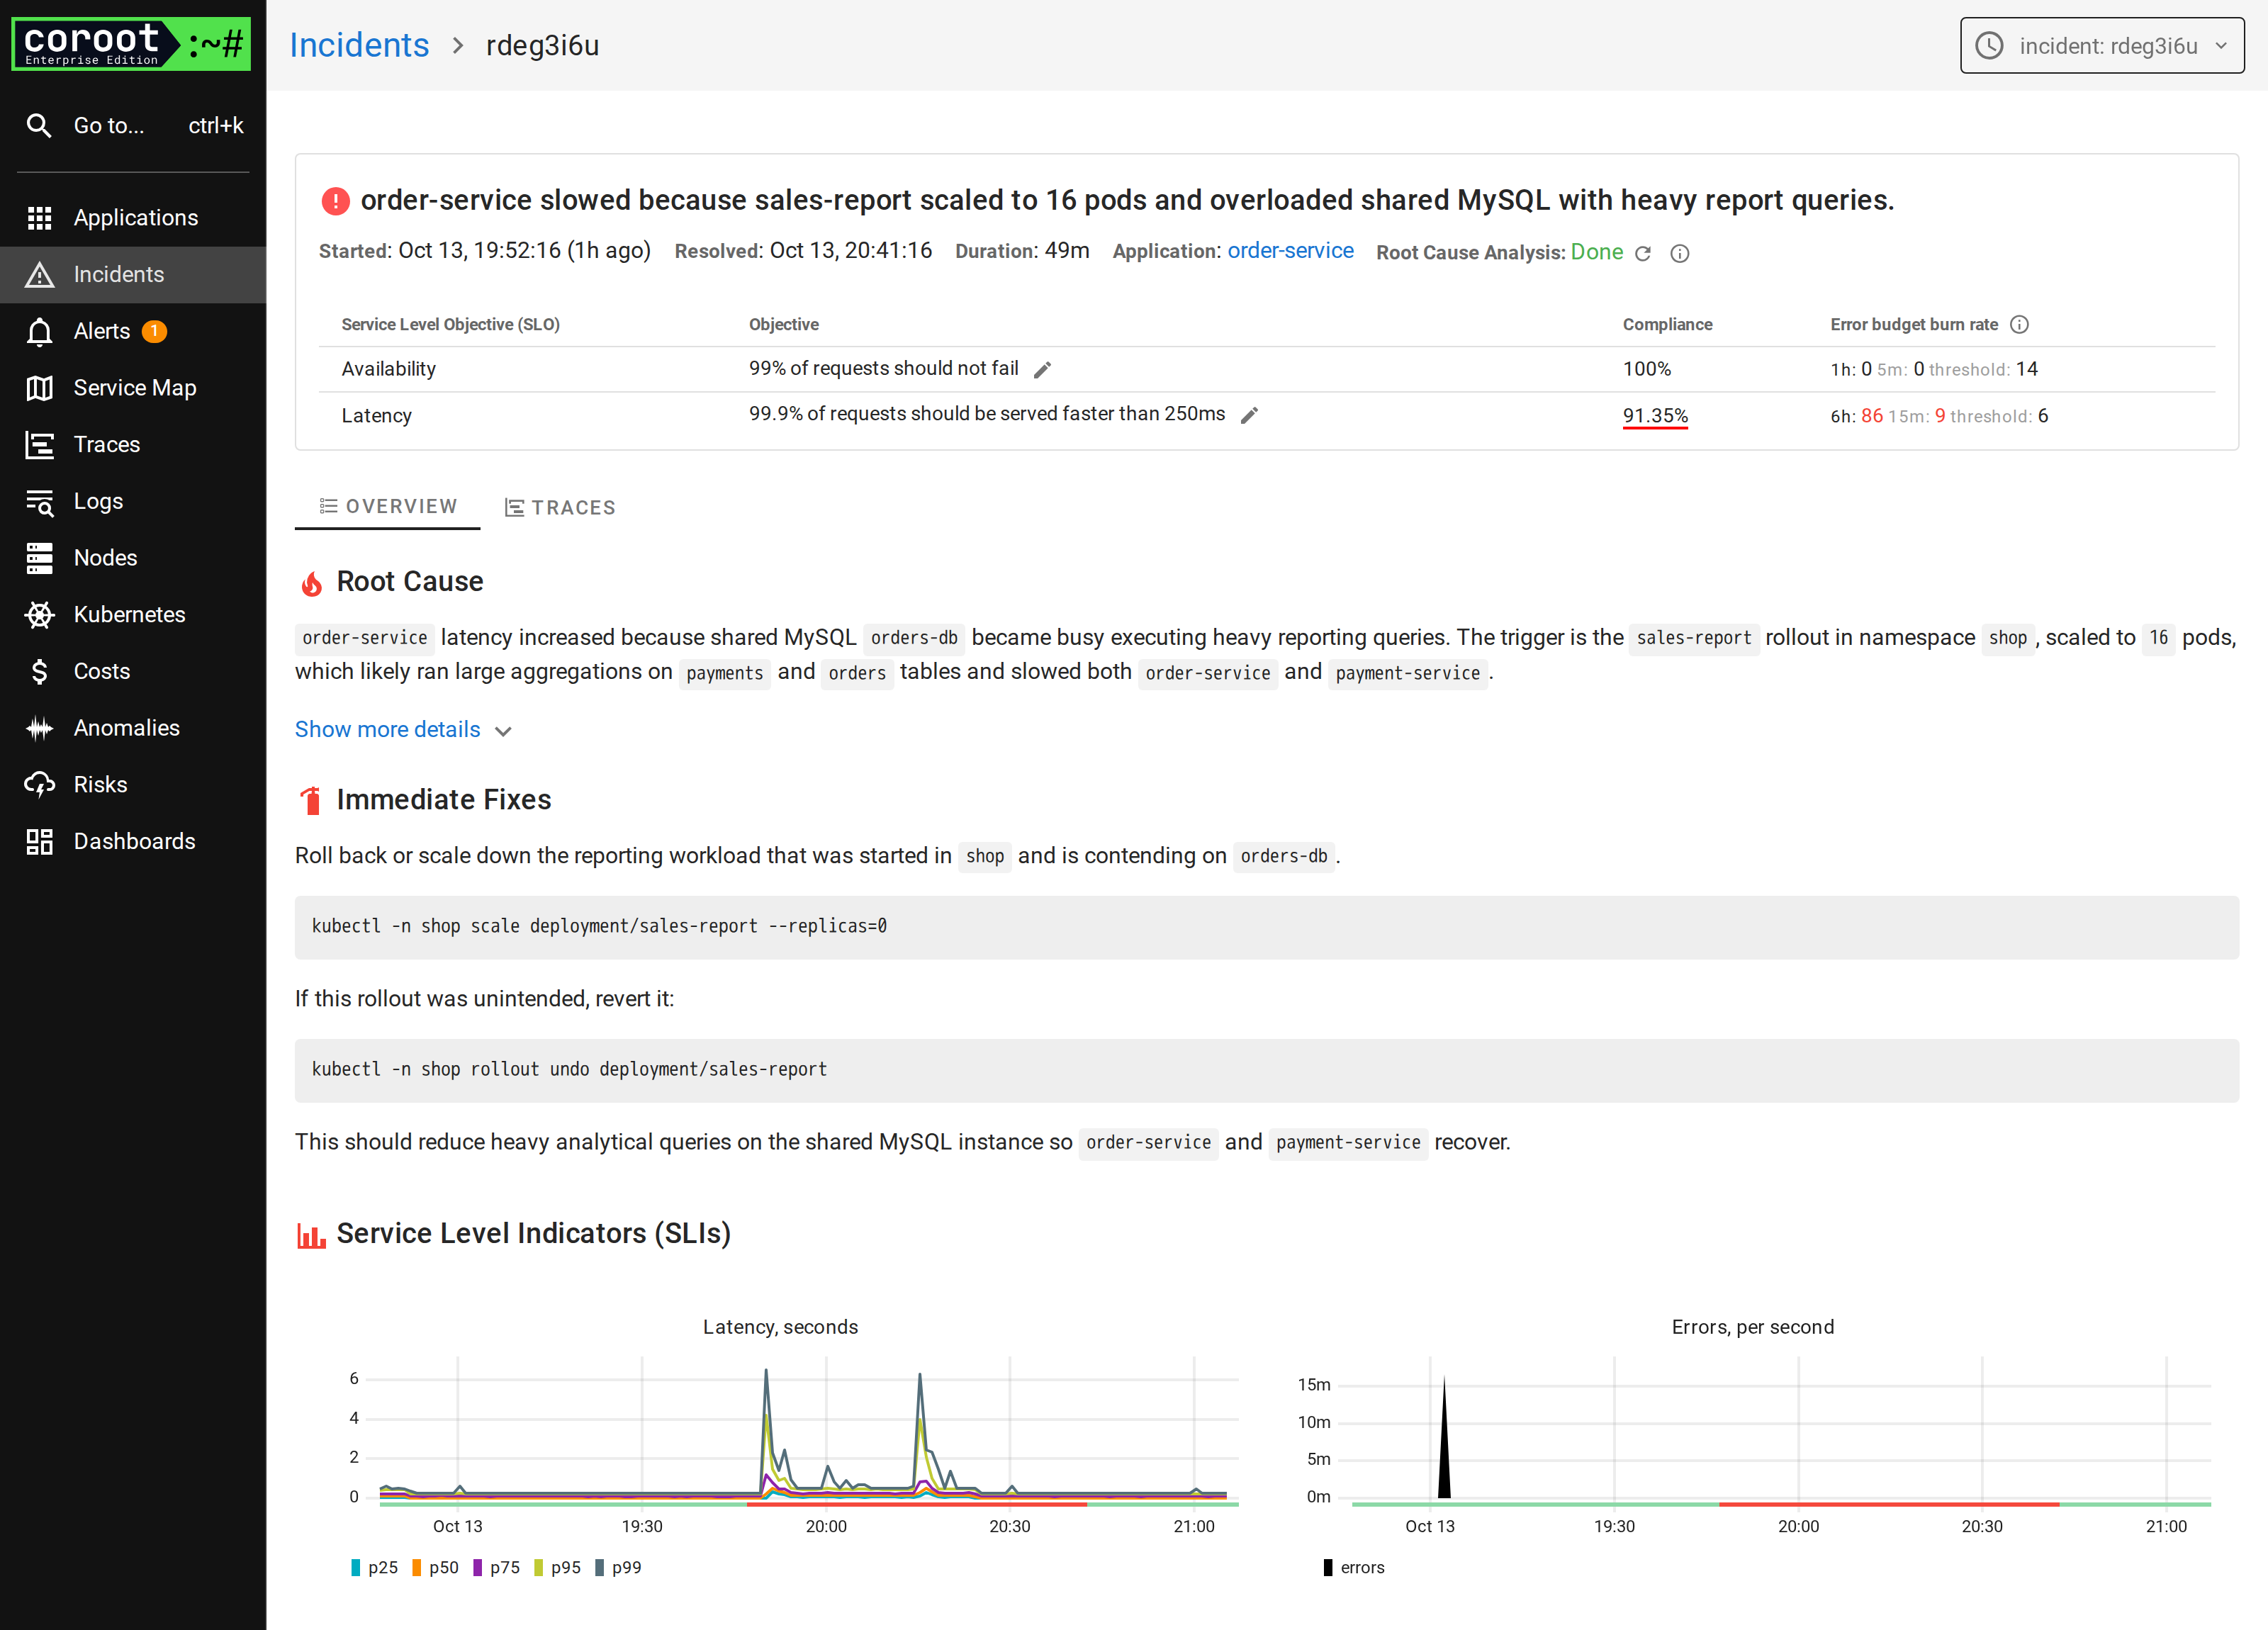The width and height of the screenshot is (2268, 1630).
Task: Select the Incidents warning triangle icon
Action: click(39, 275)
